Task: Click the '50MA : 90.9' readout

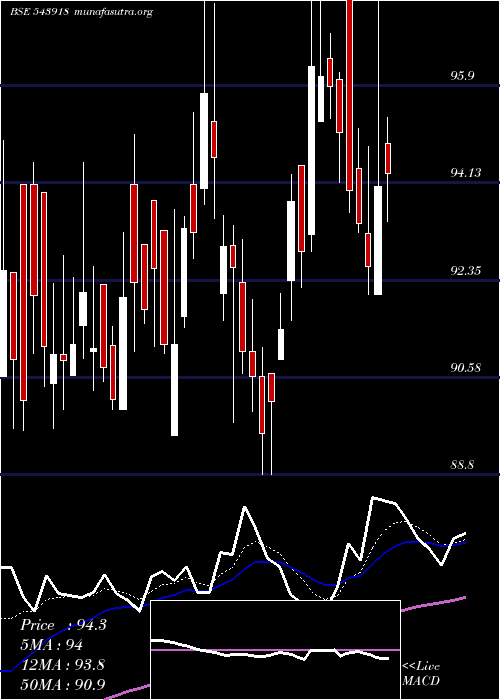Action: [x=63, y=684]
